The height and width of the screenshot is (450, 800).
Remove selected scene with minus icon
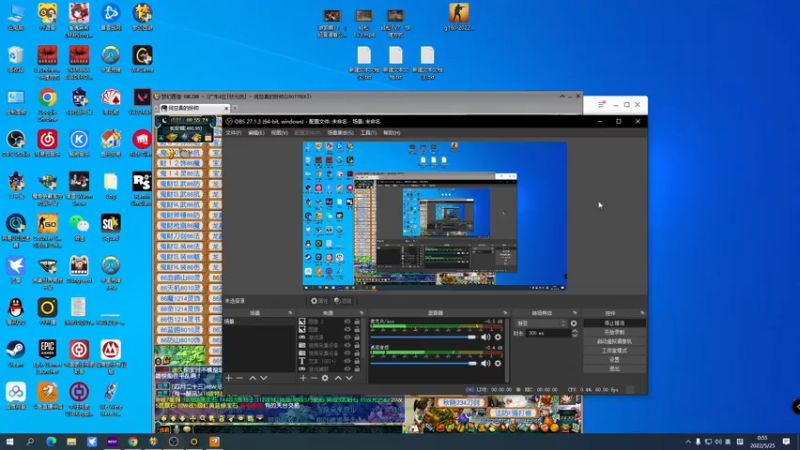[x=240, y=378]
